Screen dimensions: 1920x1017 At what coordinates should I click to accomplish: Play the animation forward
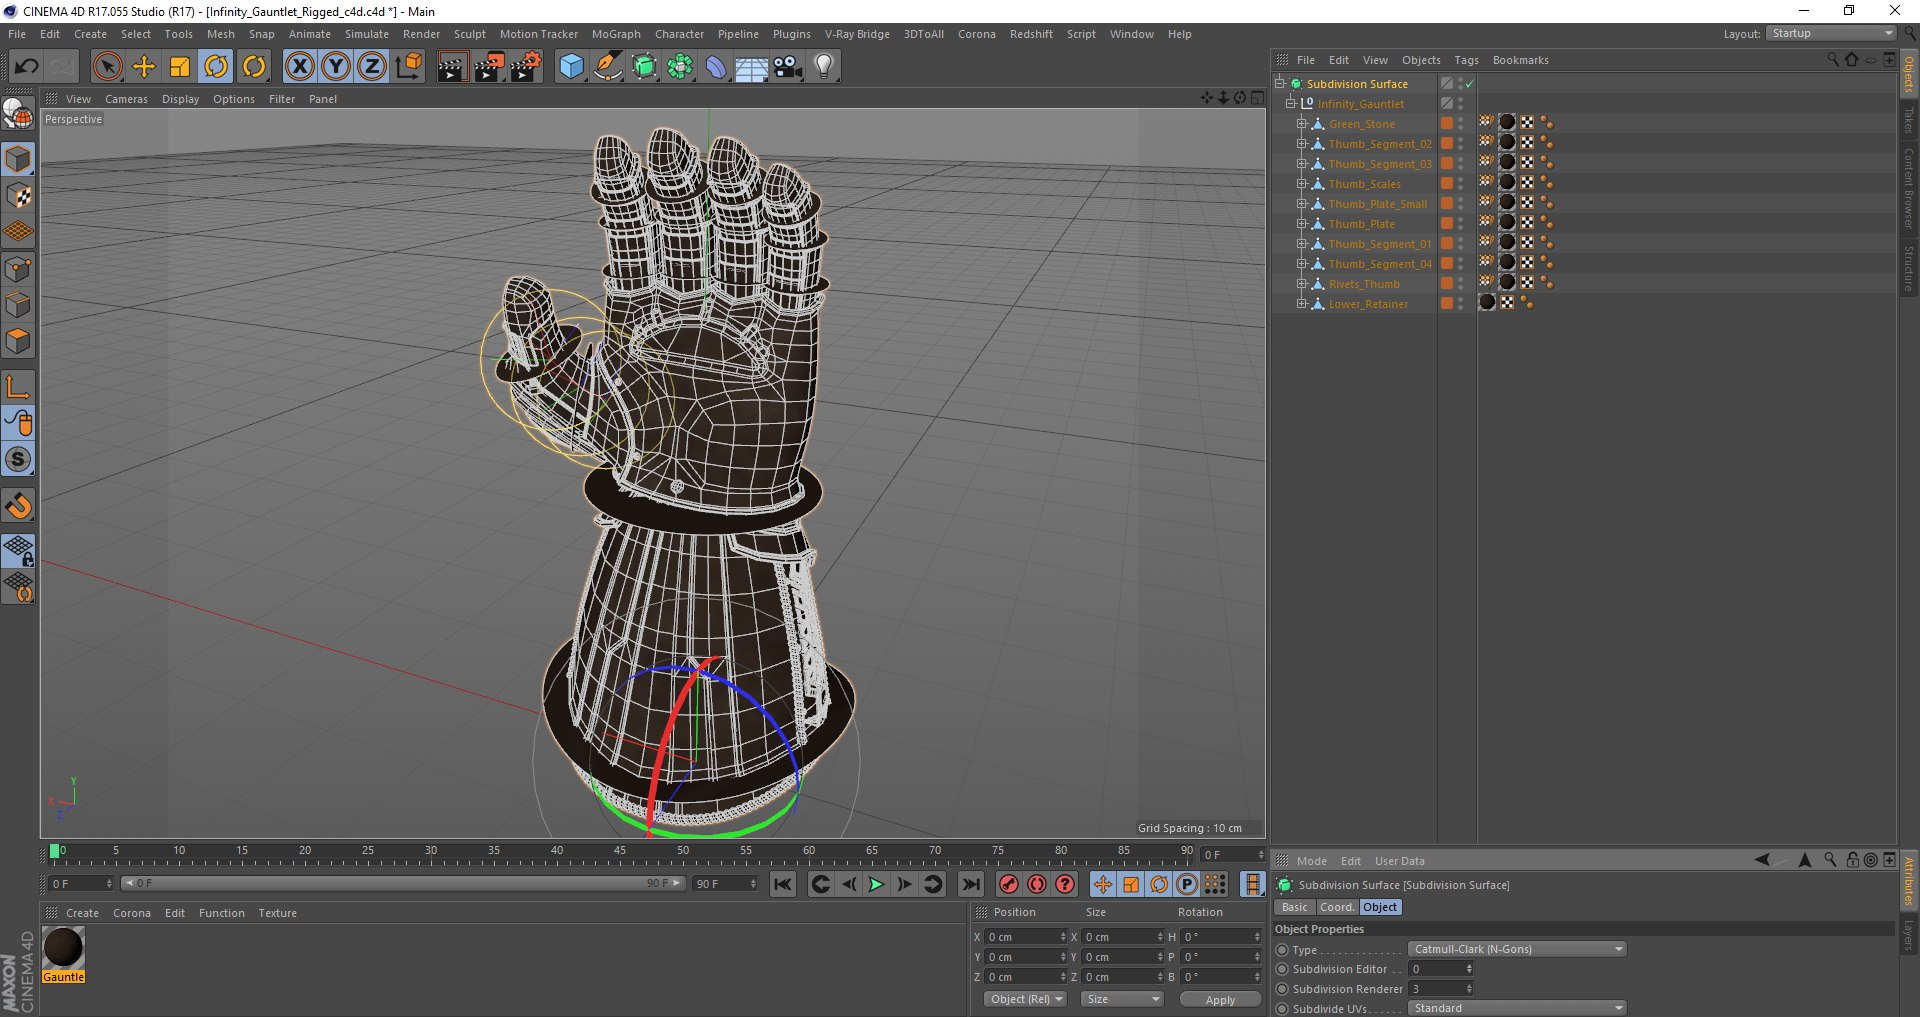click(x=876, y=884)
